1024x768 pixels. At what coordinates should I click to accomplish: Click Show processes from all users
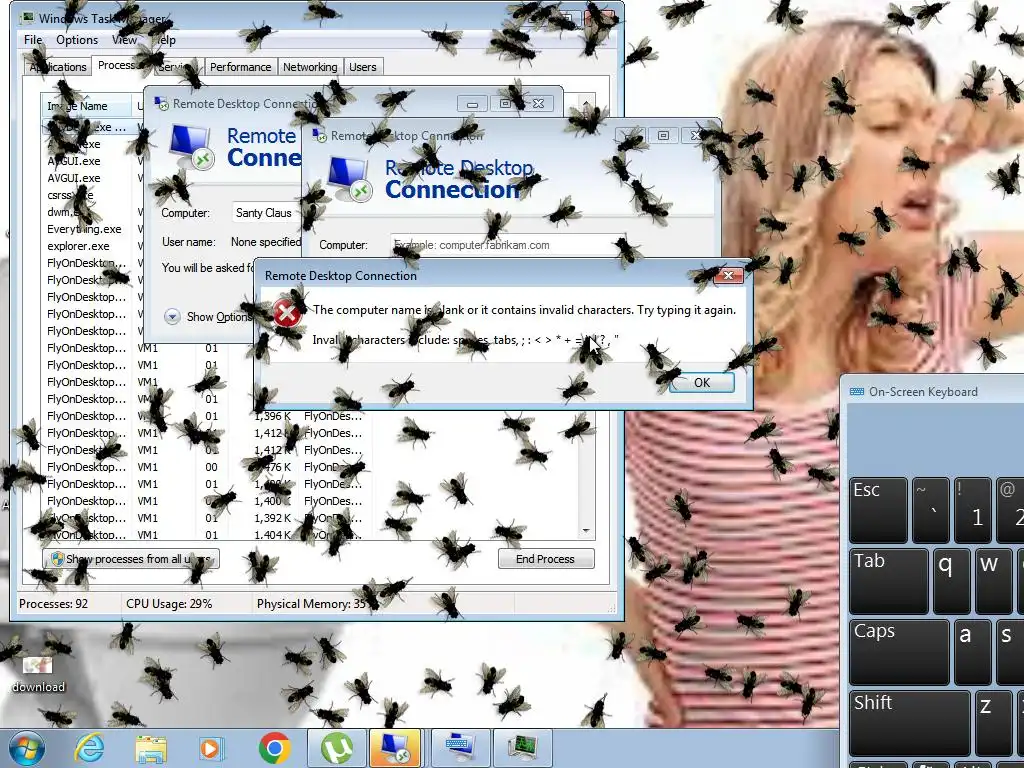[x=131, y=559]
